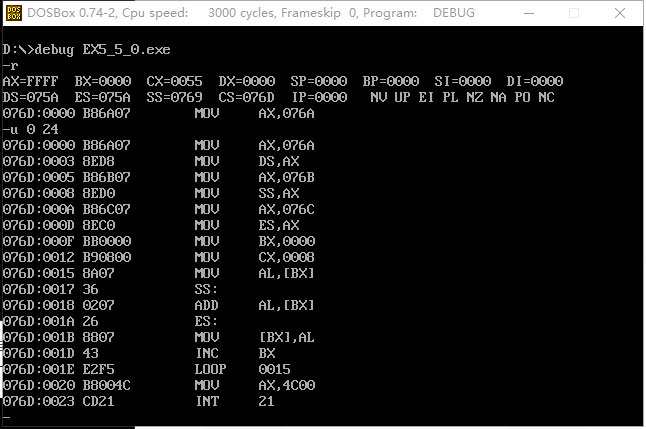Click the DOSBox 0.74-2 title bar text
The image size is (646, 429).
[x=251, y=13]
